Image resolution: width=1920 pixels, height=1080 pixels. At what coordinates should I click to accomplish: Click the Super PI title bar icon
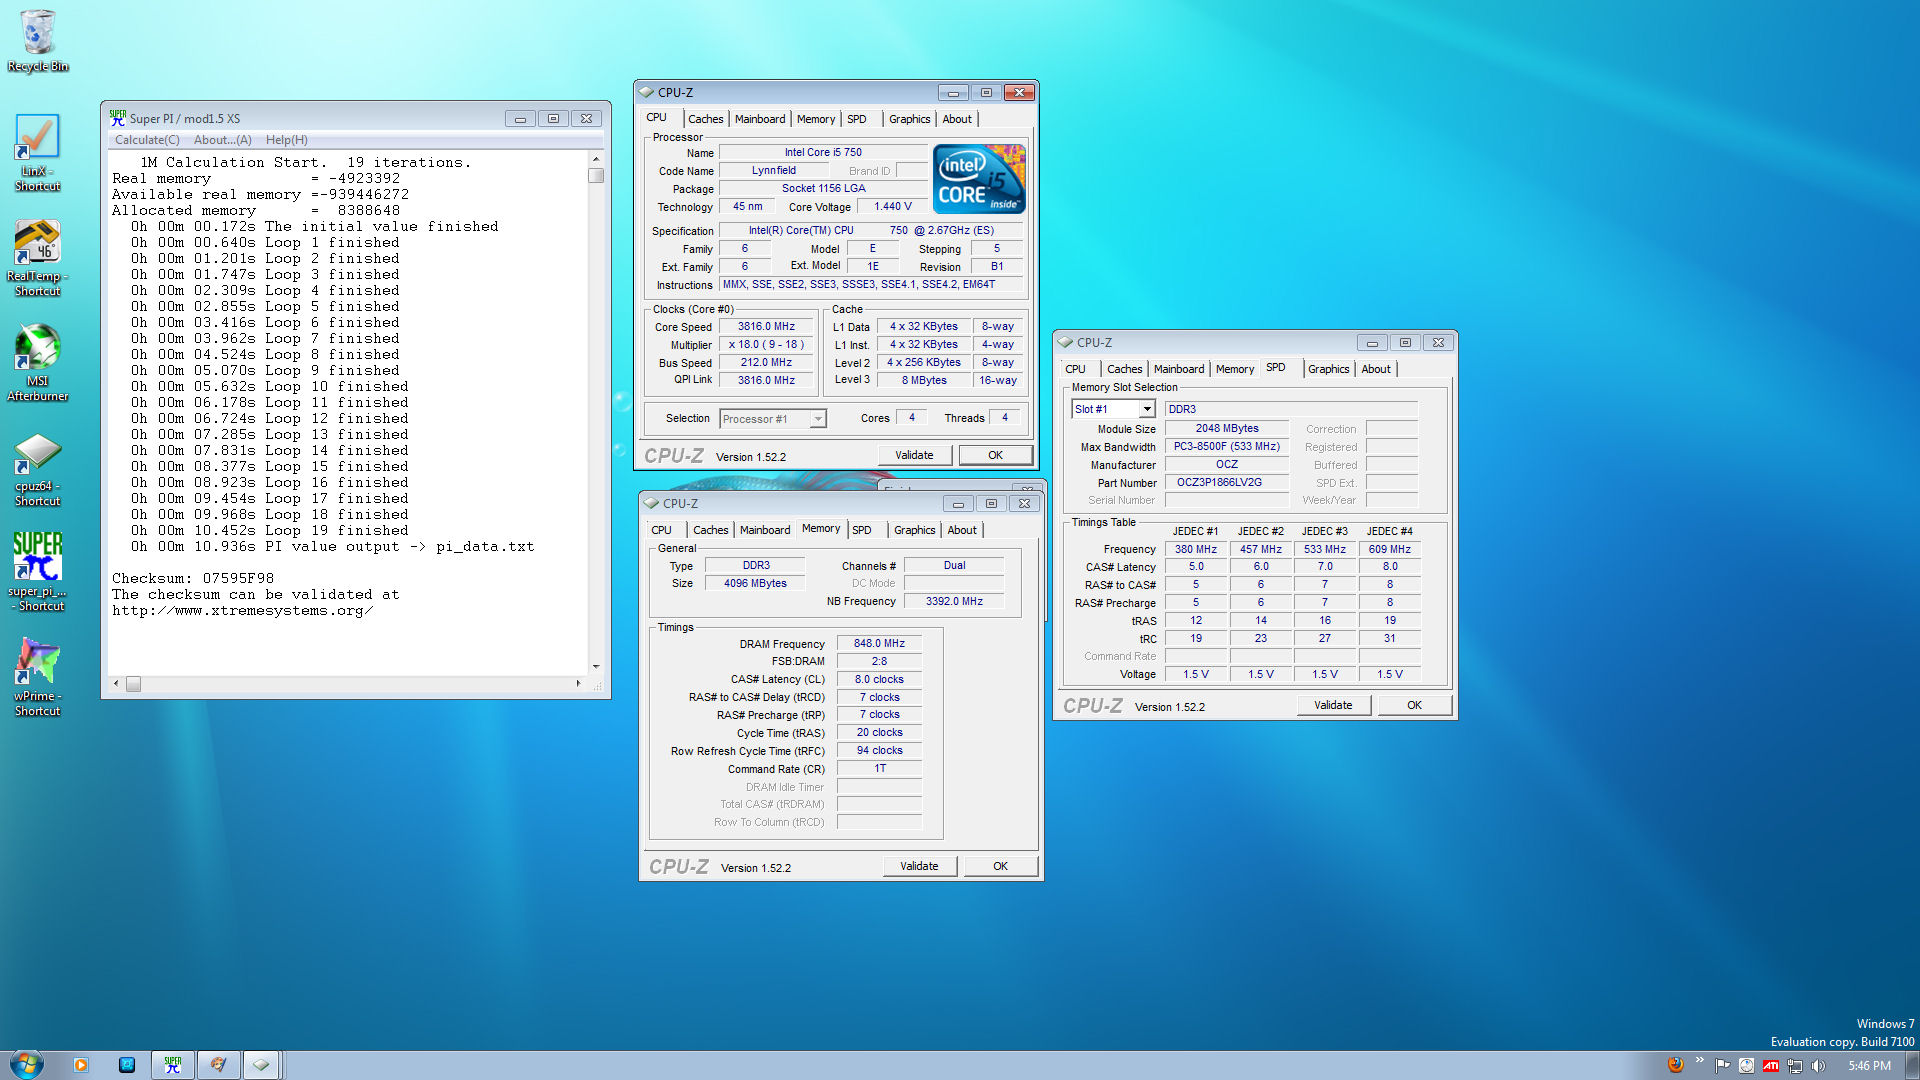[x=118, y=118]
